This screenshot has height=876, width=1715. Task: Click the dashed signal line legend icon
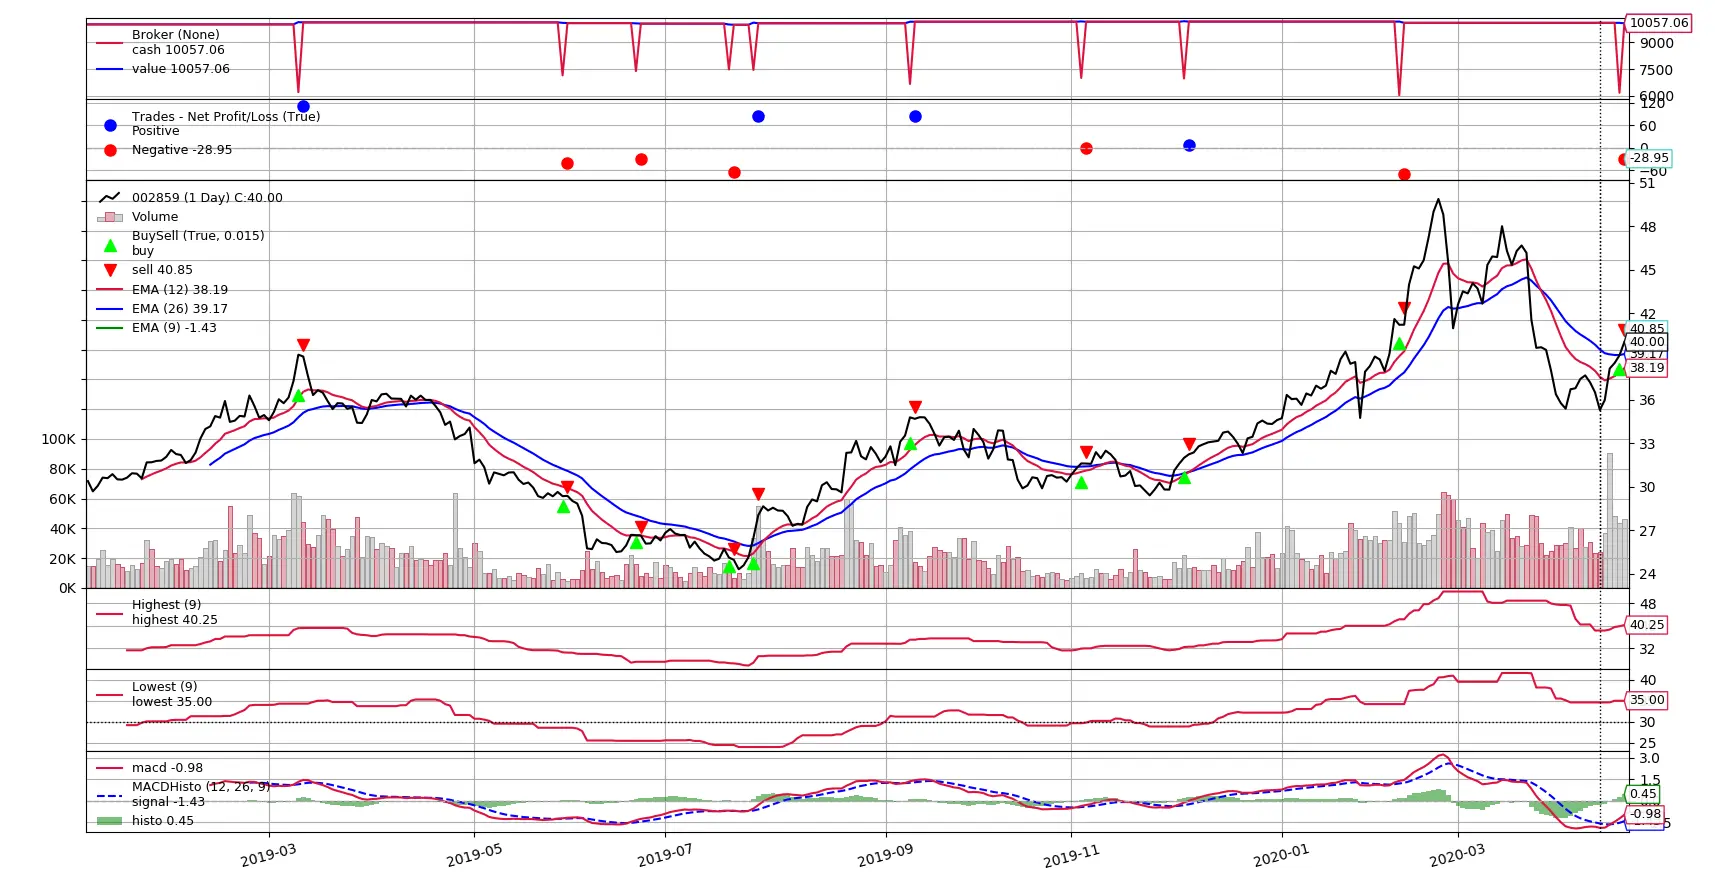coord(110,795)
